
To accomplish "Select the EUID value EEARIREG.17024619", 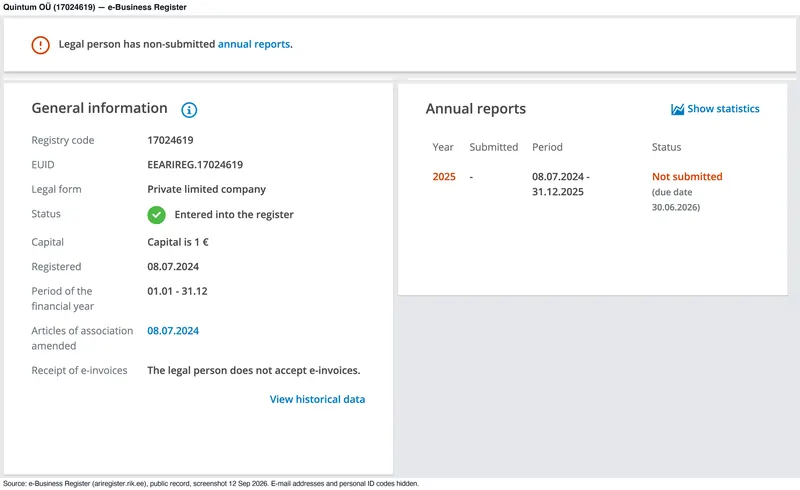I will tap(195, 164).
